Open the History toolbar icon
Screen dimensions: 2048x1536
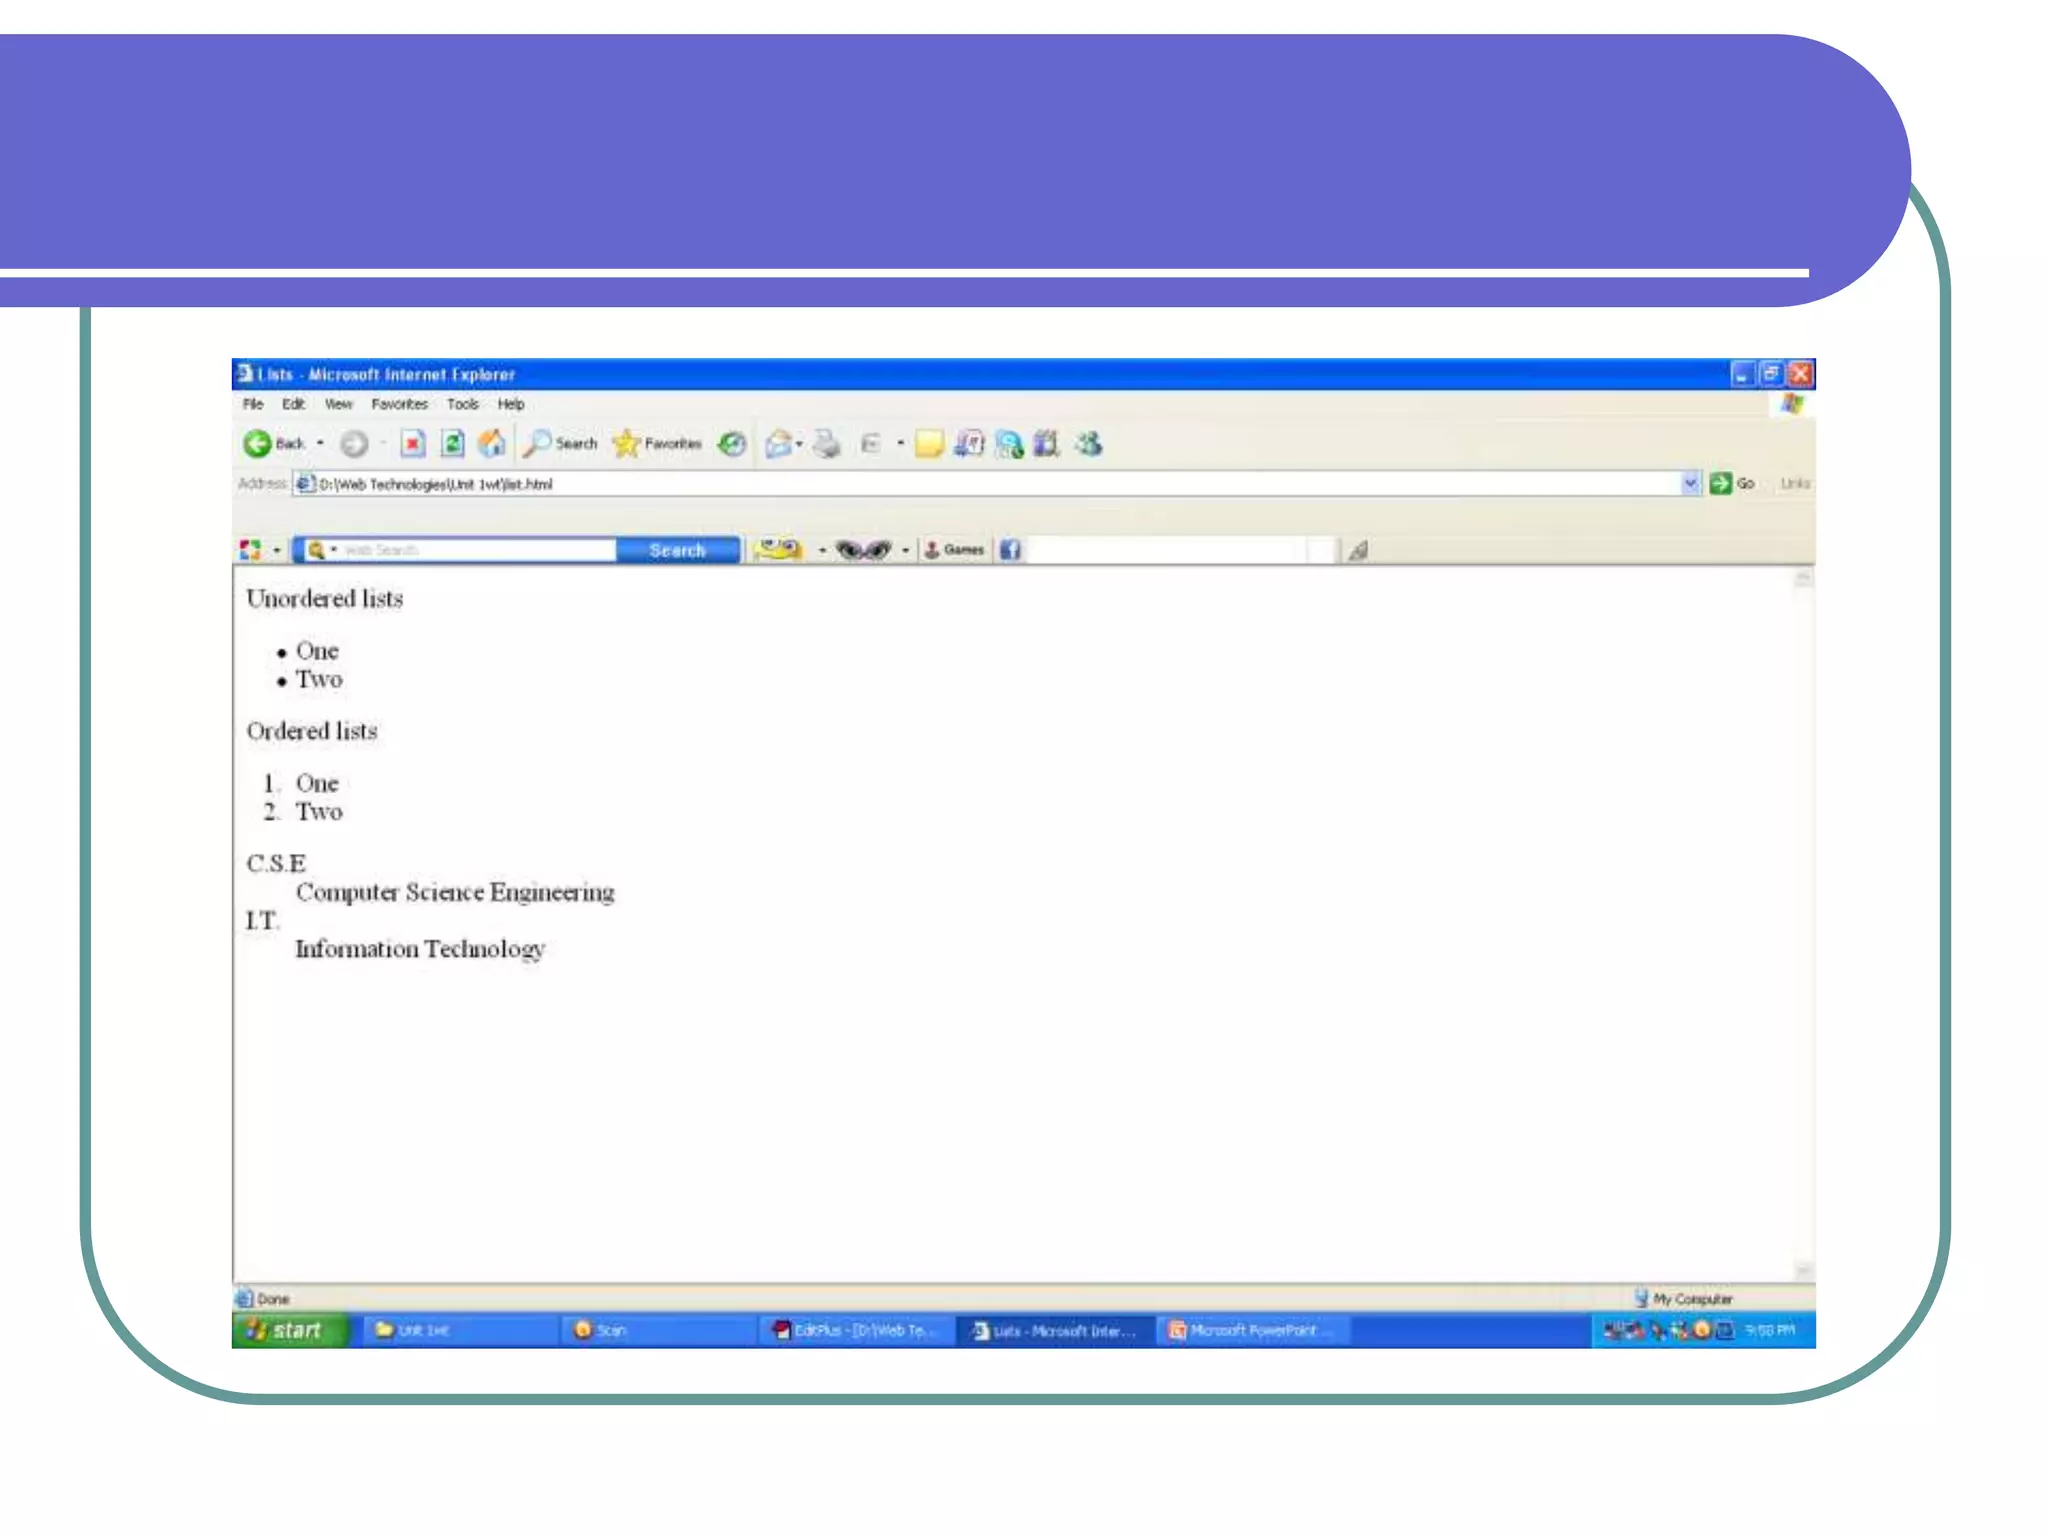click(x=733, y=443)
